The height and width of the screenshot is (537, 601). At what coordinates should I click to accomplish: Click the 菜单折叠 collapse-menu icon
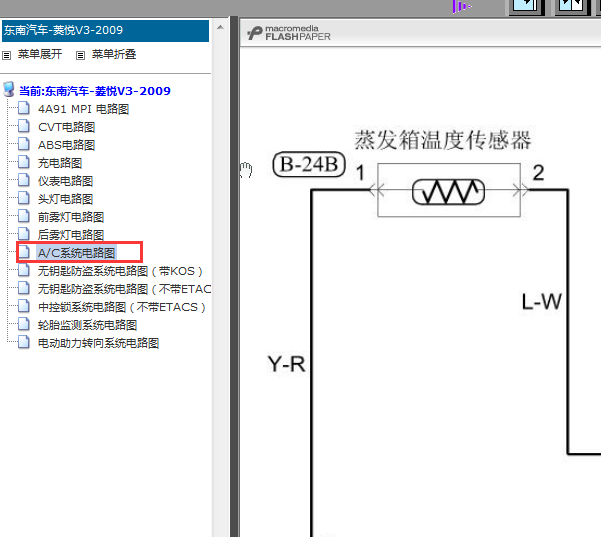point(80,56)
